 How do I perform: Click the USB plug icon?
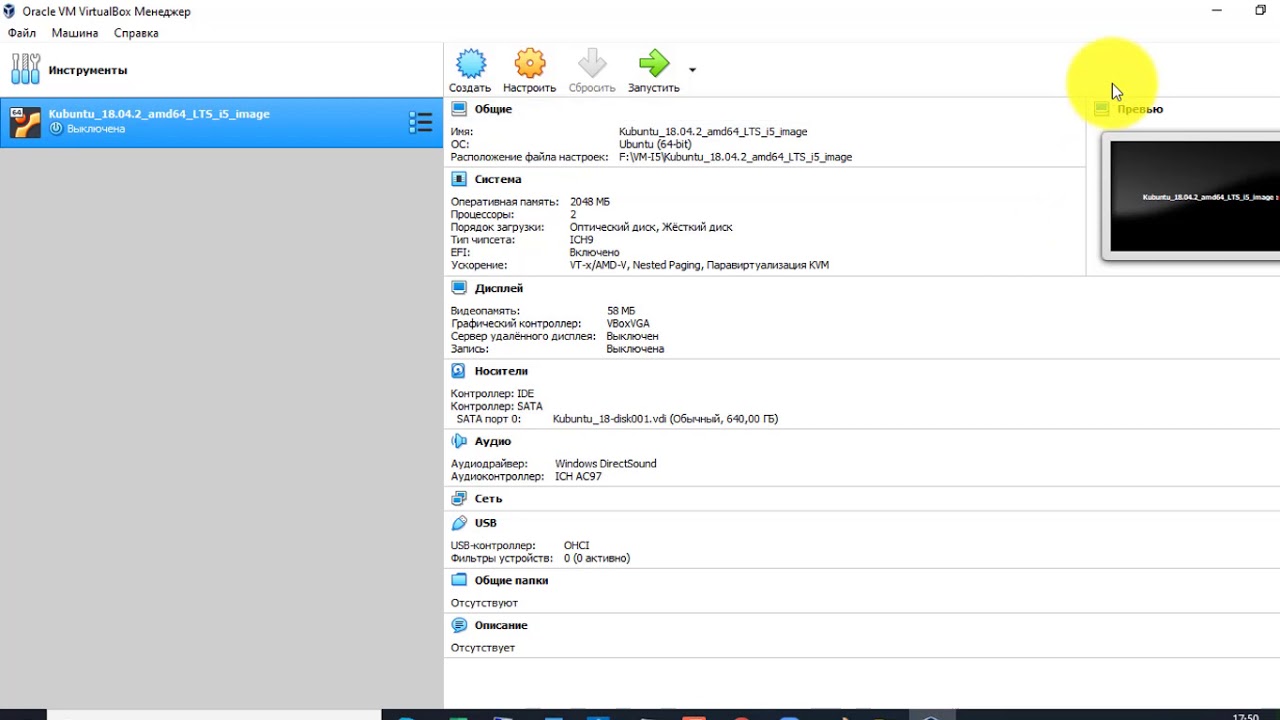[459, 523]
